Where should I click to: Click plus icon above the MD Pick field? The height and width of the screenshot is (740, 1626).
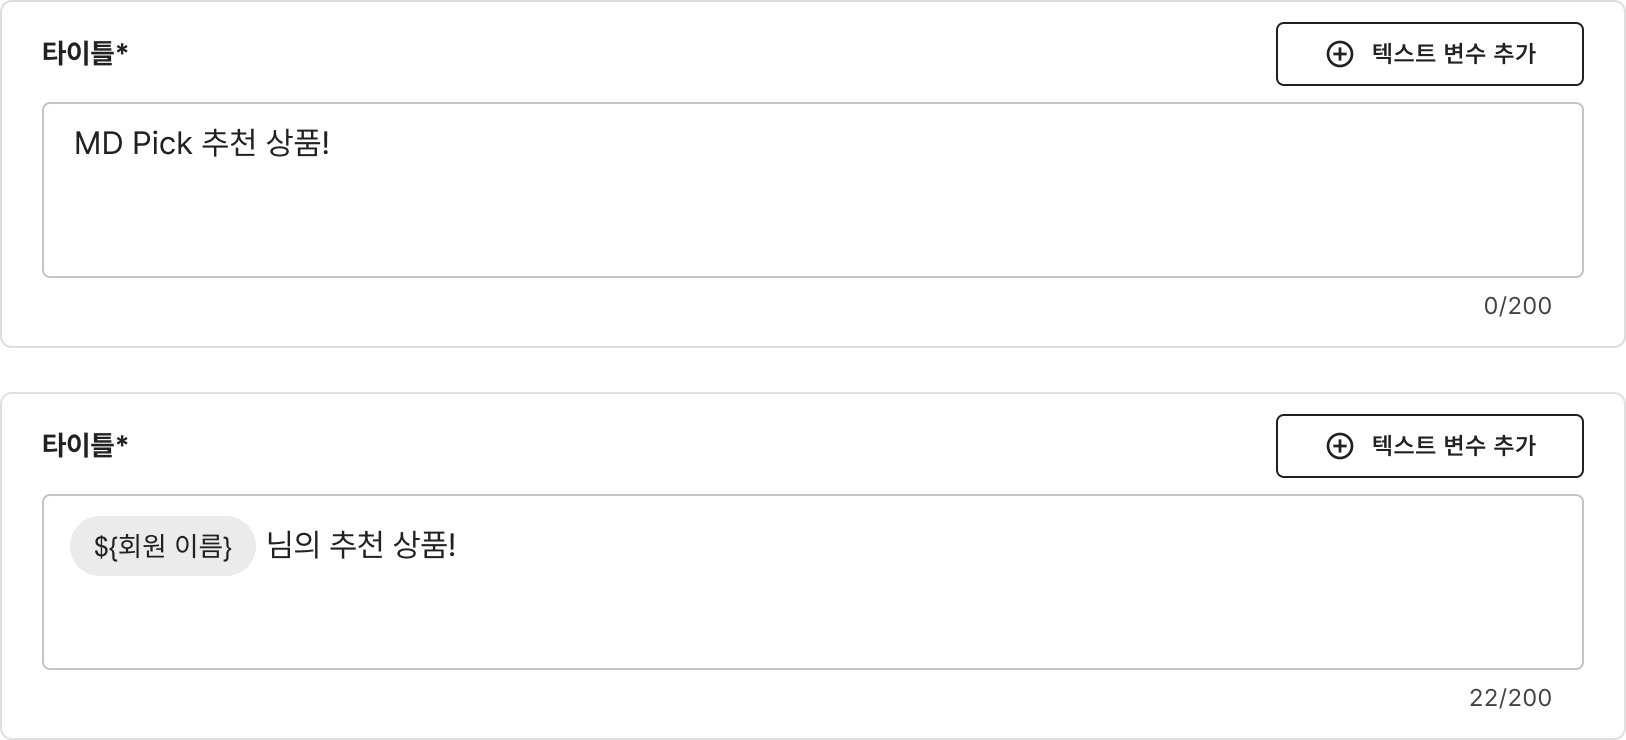[x=1339, y=54]
